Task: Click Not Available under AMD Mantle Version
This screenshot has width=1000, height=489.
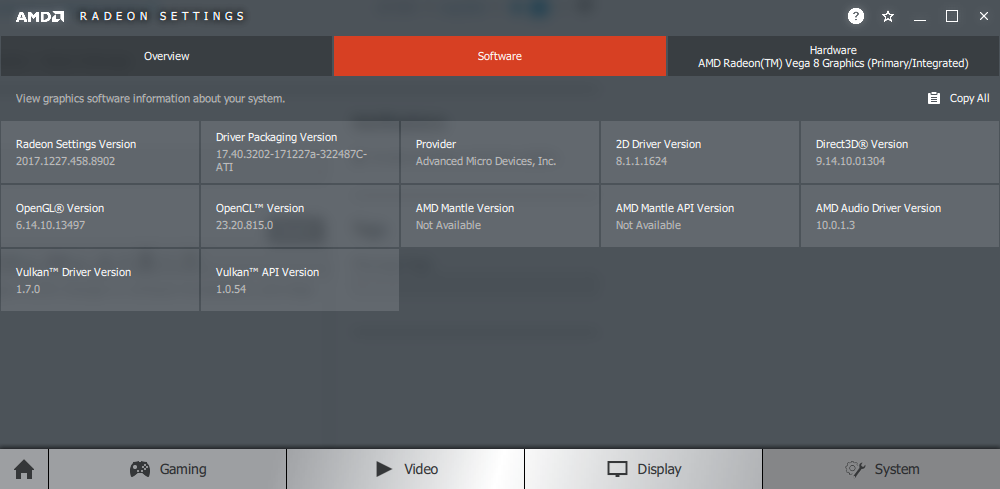Action: [x=448, y=225]
